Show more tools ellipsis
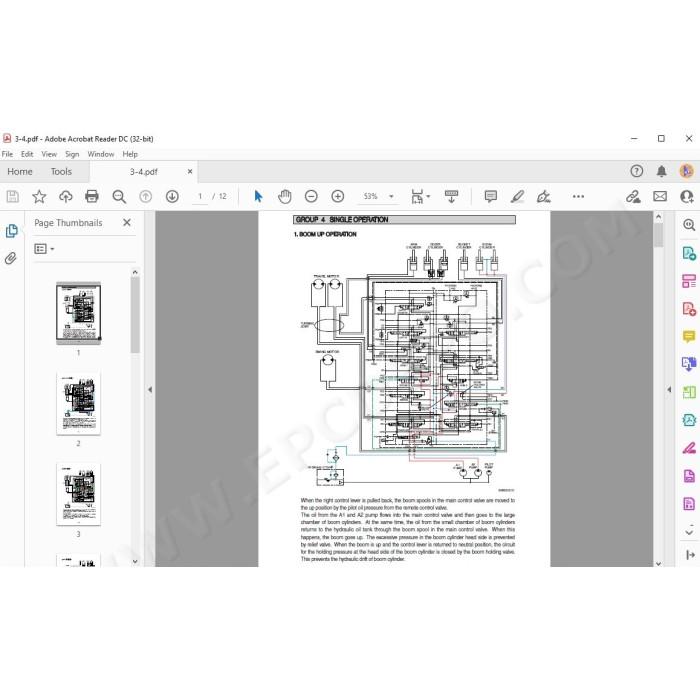Image resolution: width=700 pixels, height=700 pixels. point(578,196)
